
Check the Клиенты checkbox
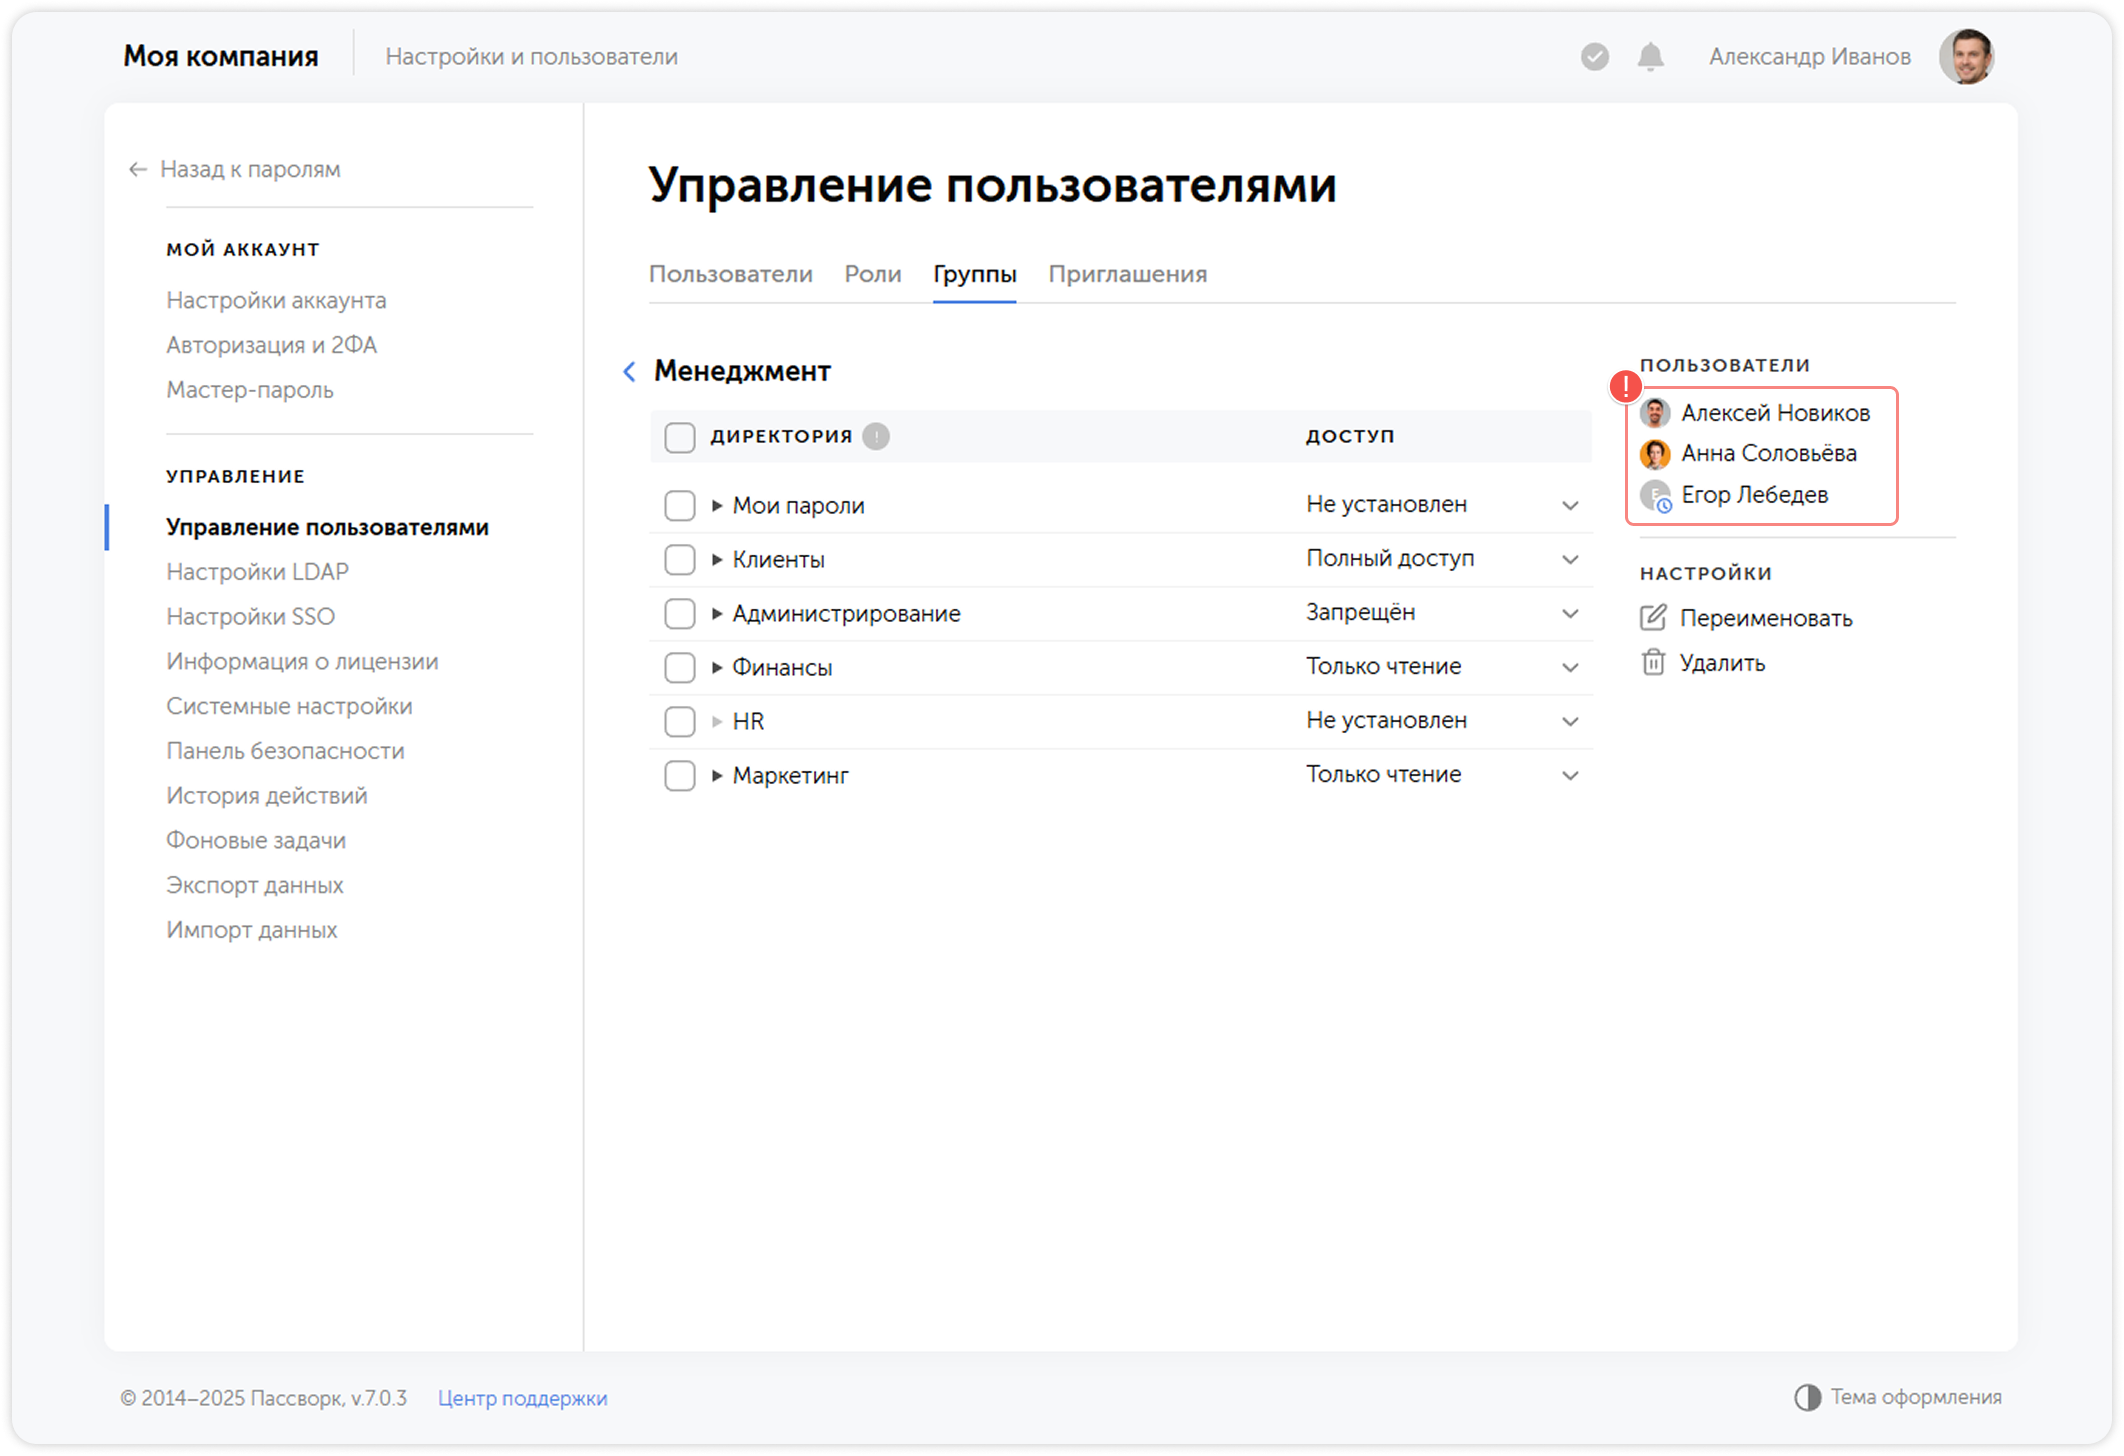(680, 559)
